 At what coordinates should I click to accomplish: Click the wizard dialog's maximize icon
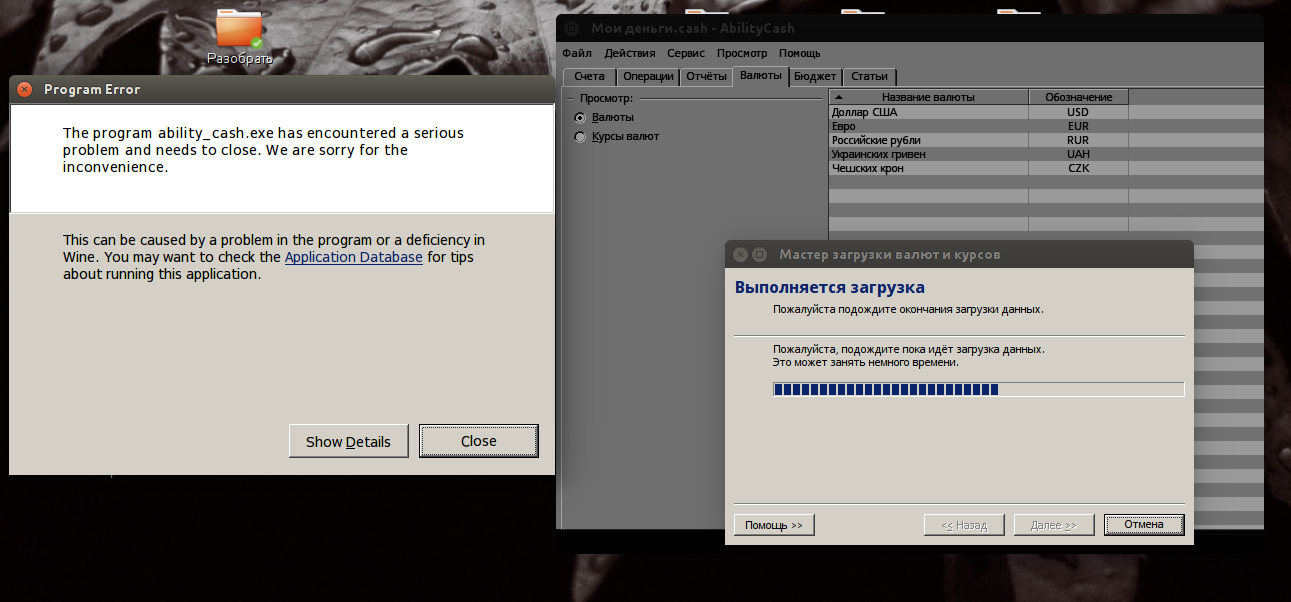759,254
